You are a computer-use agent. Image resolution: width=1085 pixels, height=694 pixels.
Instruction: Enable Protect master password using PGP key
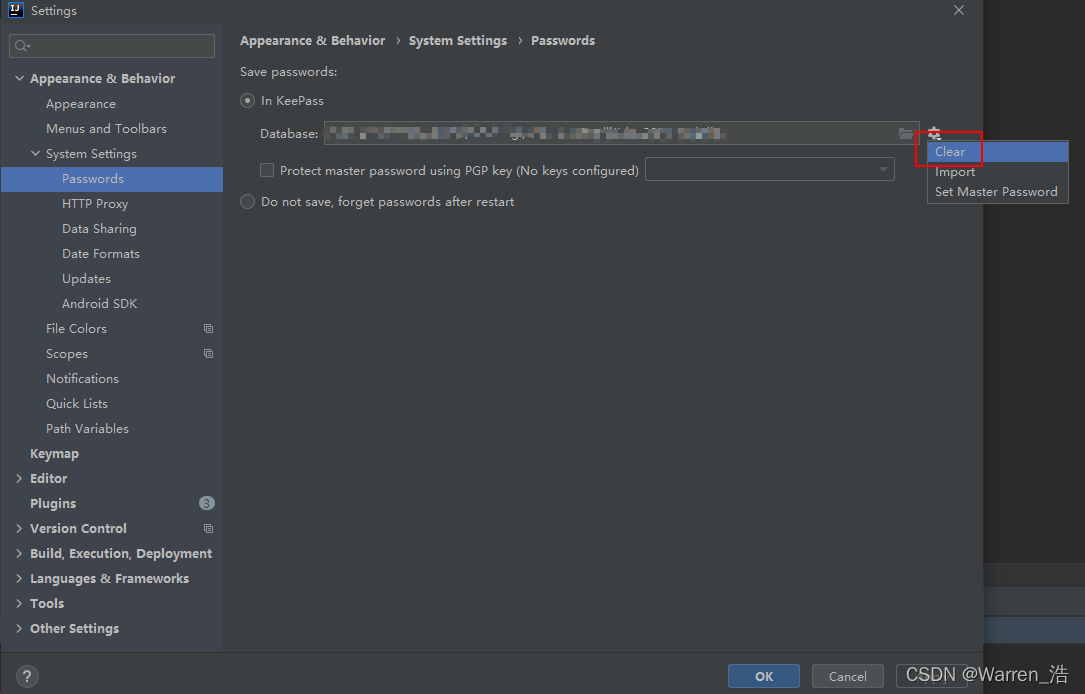(x=266, y=170)
